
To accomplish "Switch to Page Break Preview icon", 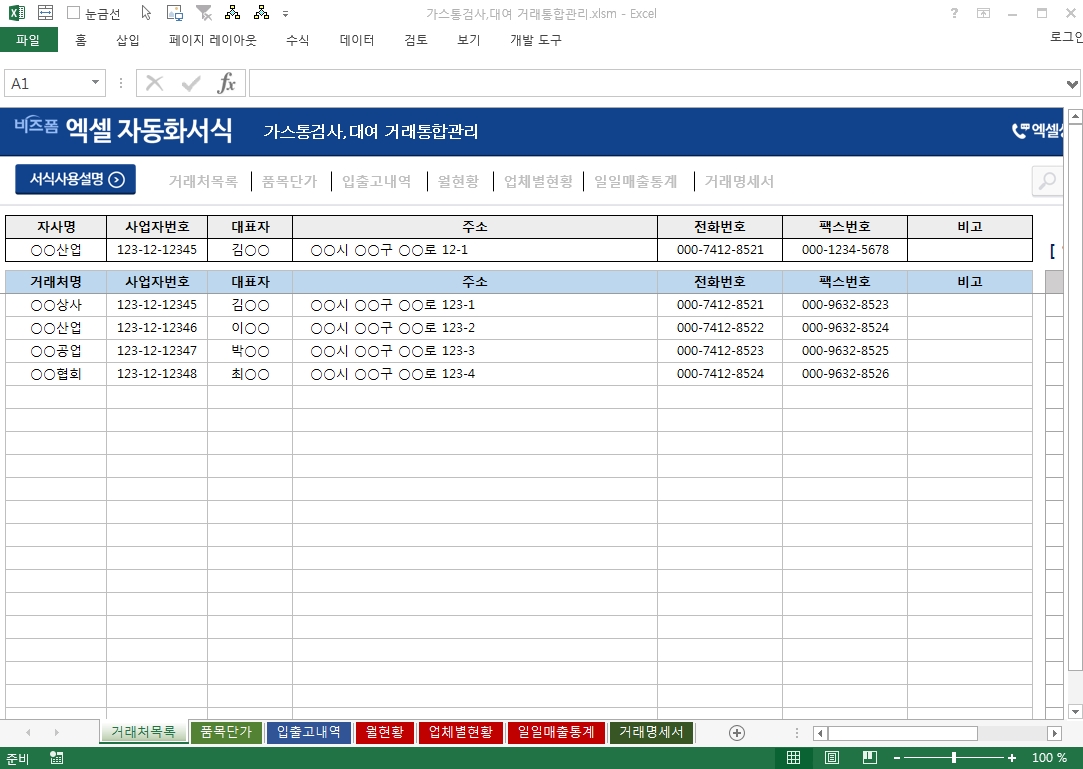I will [x=870, y=758].
